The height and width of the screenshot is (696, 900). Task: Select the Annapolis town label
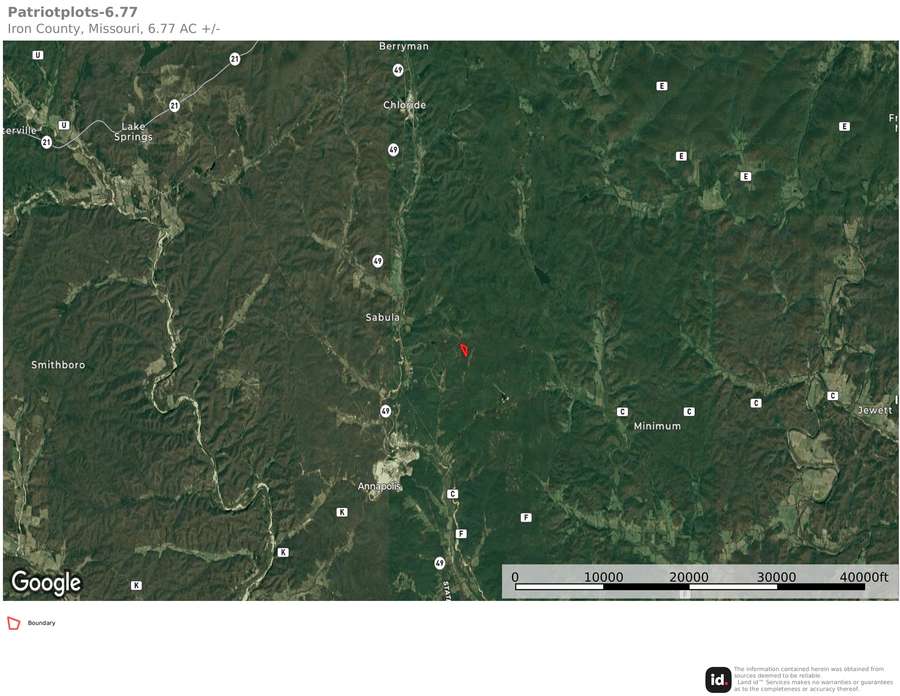378,487
